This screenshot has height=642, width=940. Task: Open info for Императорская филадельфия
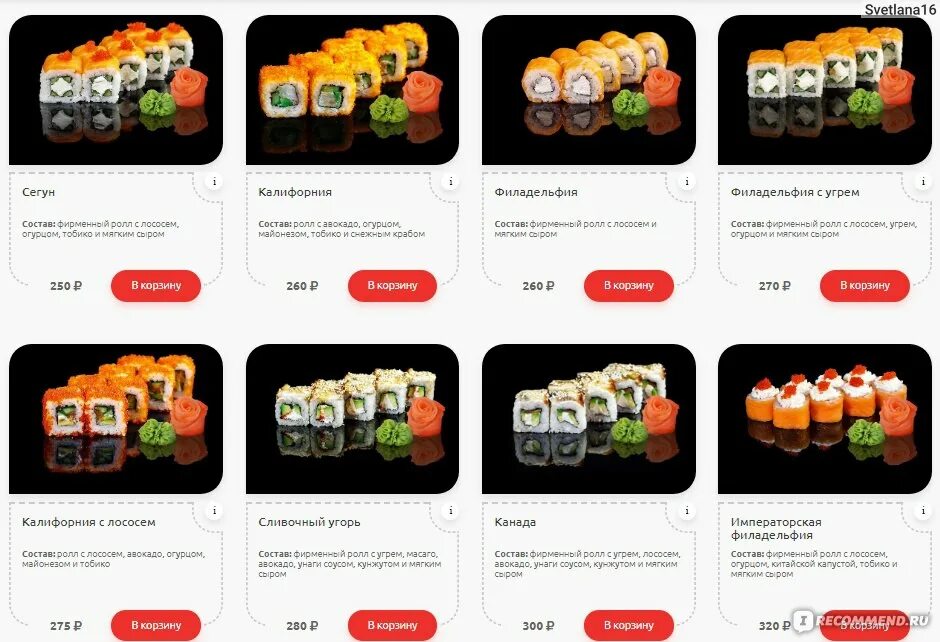(923, 511)
